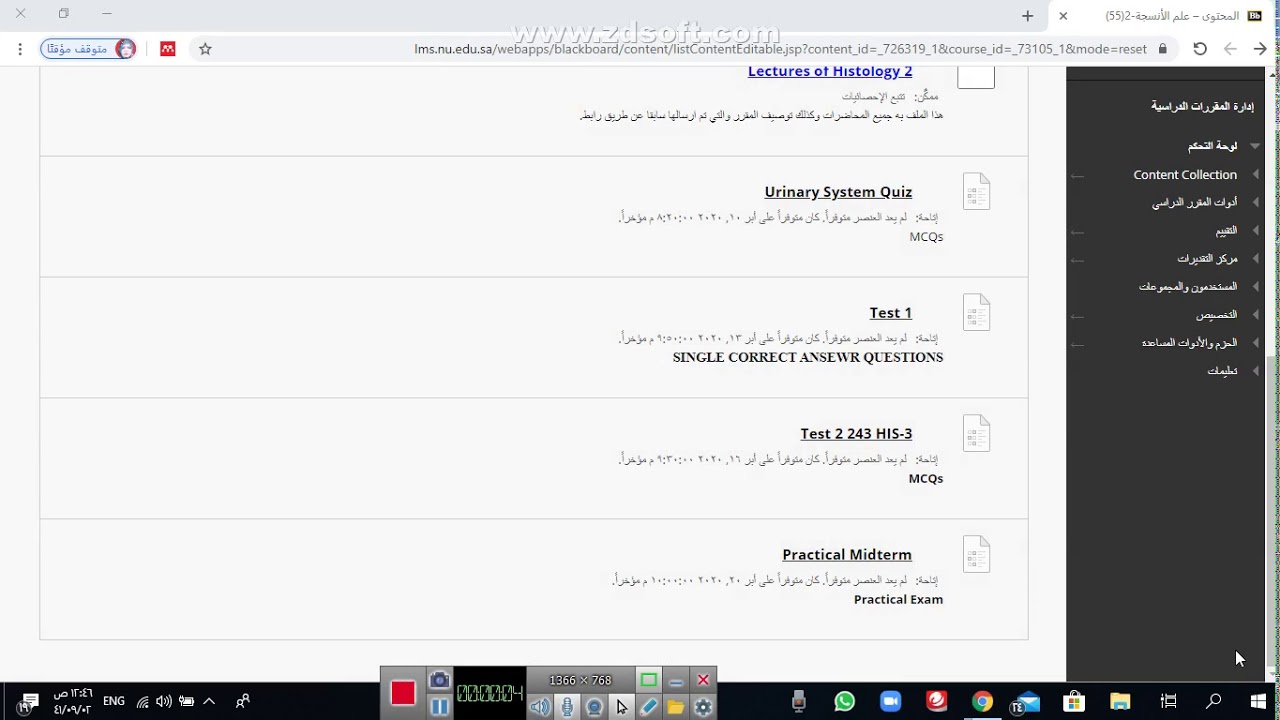1280x720 pixels.
Task: Bookmark this page with the star
Action: click(205, 48)
